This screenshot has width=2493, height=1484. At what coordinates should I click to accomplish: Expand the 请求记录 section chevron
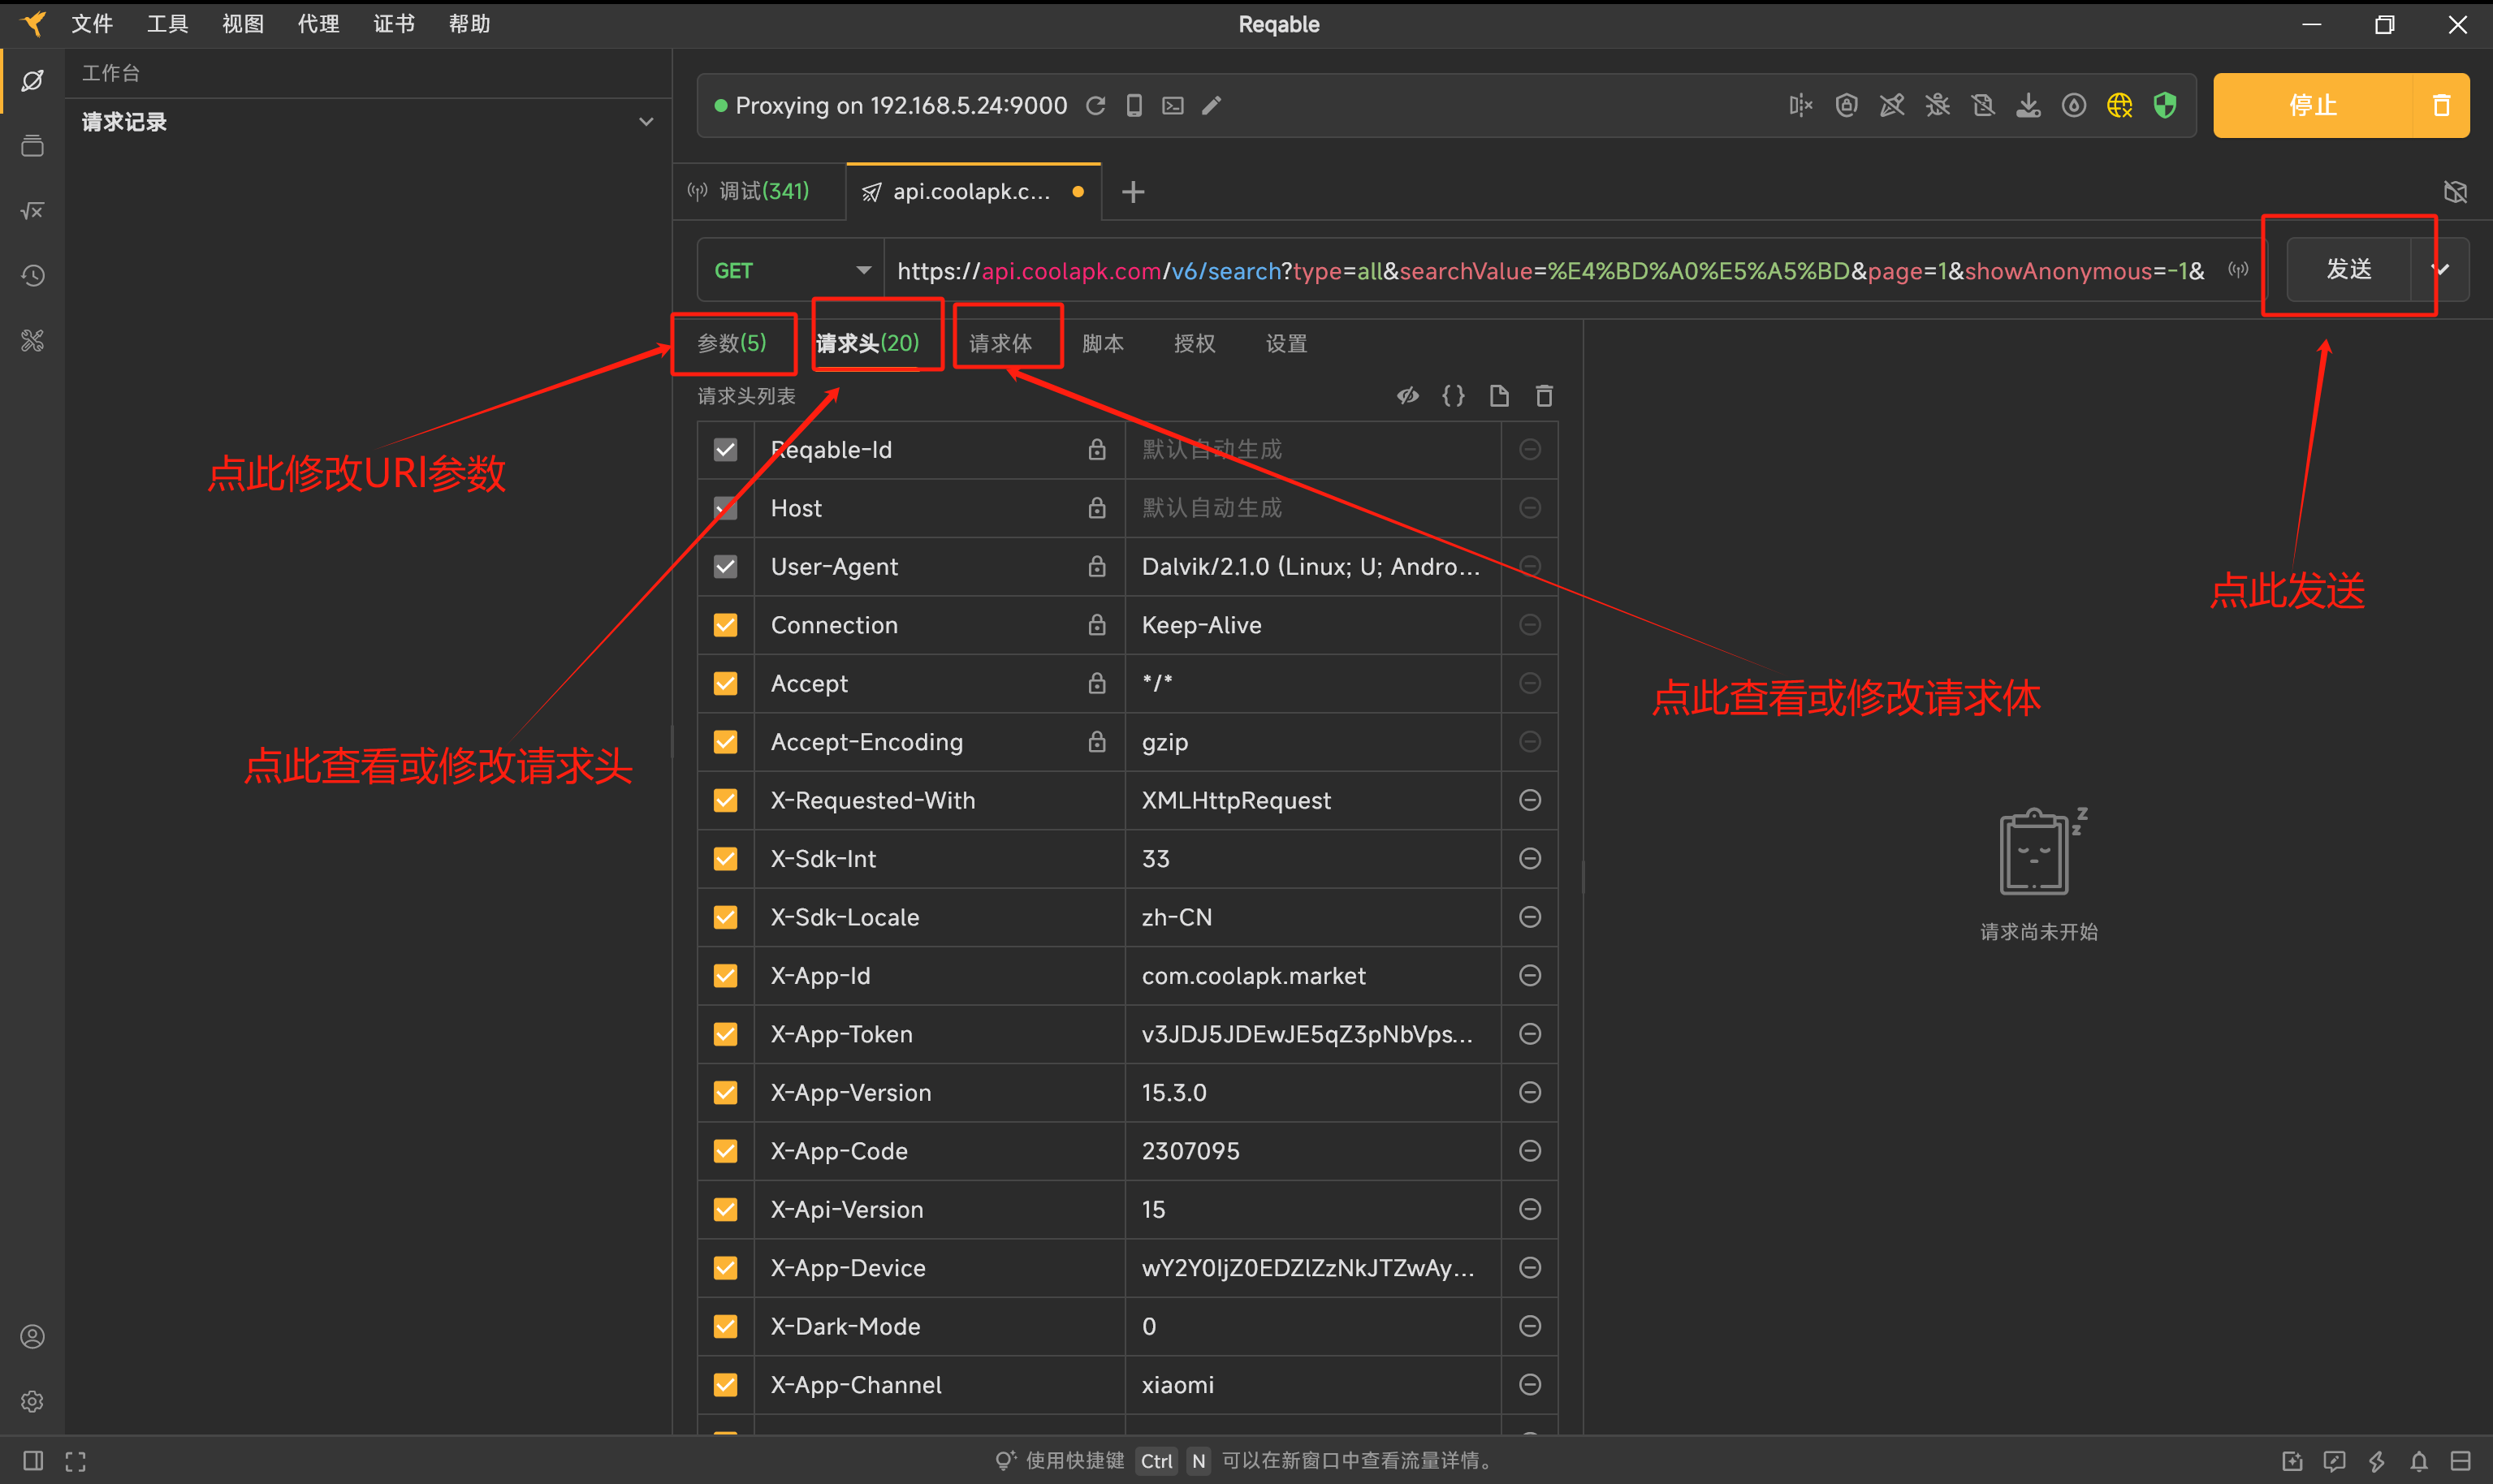click(x=646, y=122)
